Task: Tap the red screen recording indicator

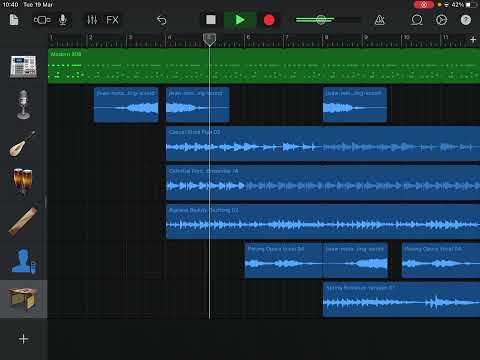Action: [424, 5]
